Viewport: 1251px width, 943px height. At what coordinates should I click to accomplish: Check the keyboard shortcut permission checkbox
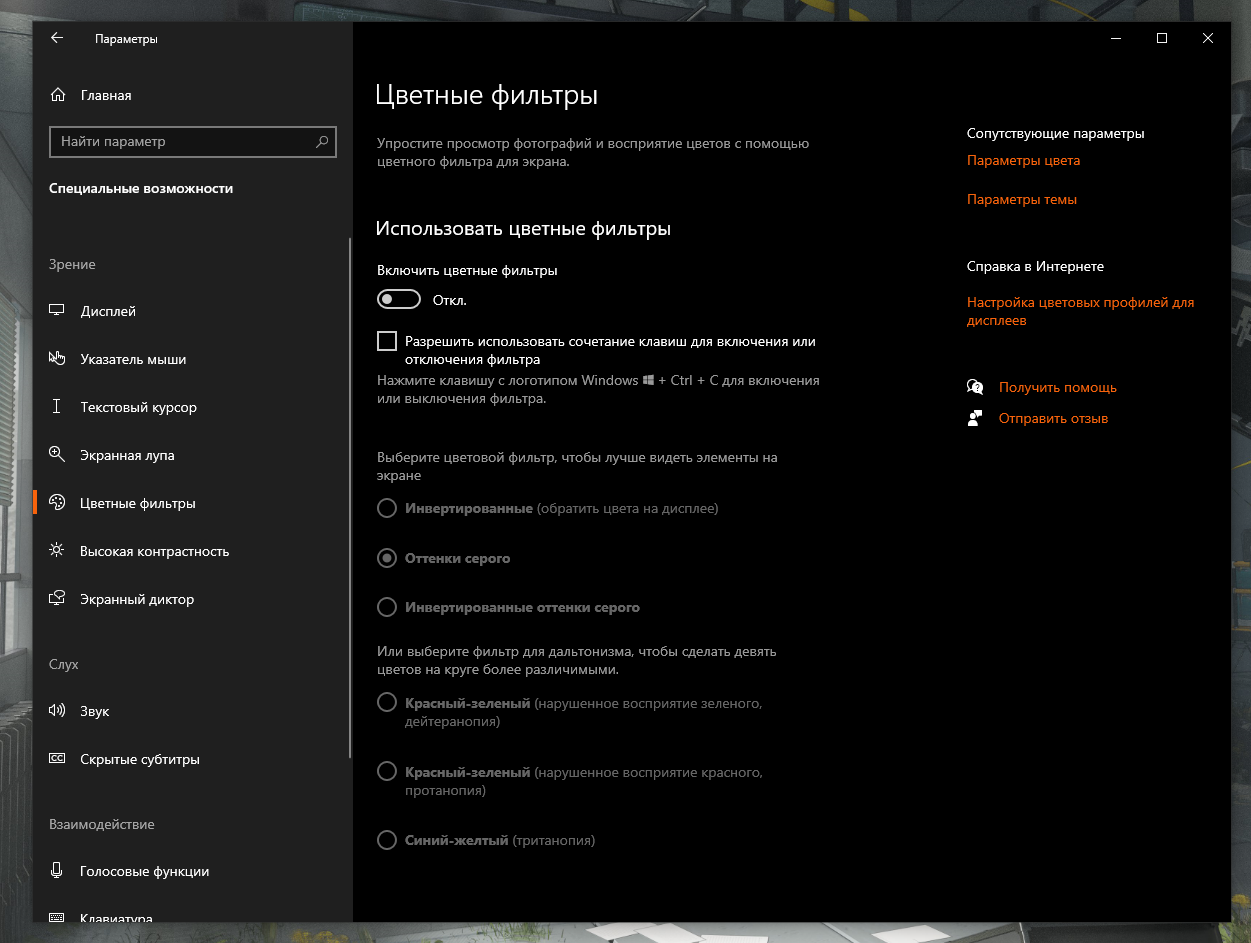coord(387,342)
